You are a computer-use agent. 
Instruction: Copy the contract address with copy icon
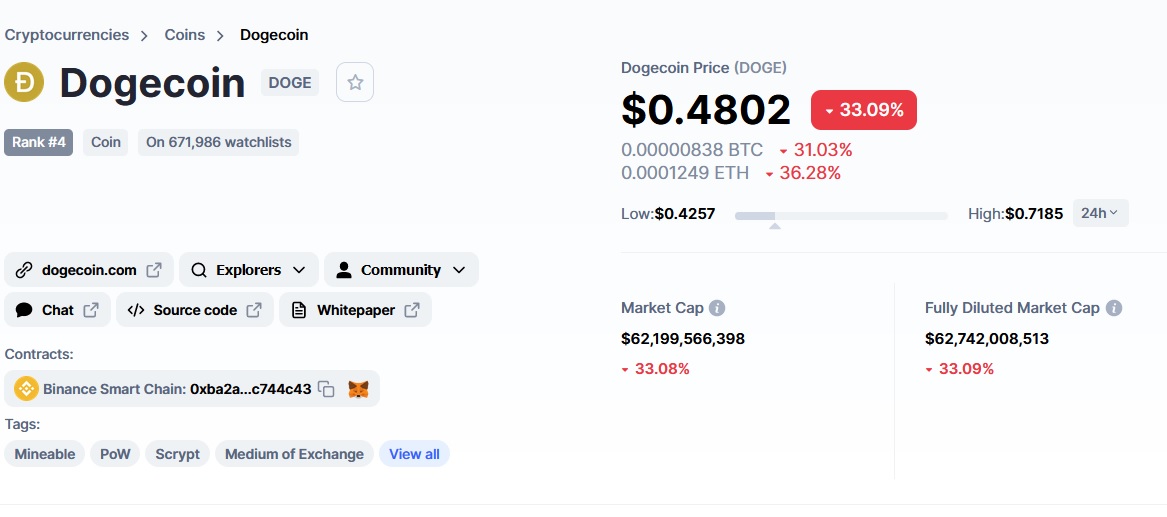[326, 388]
